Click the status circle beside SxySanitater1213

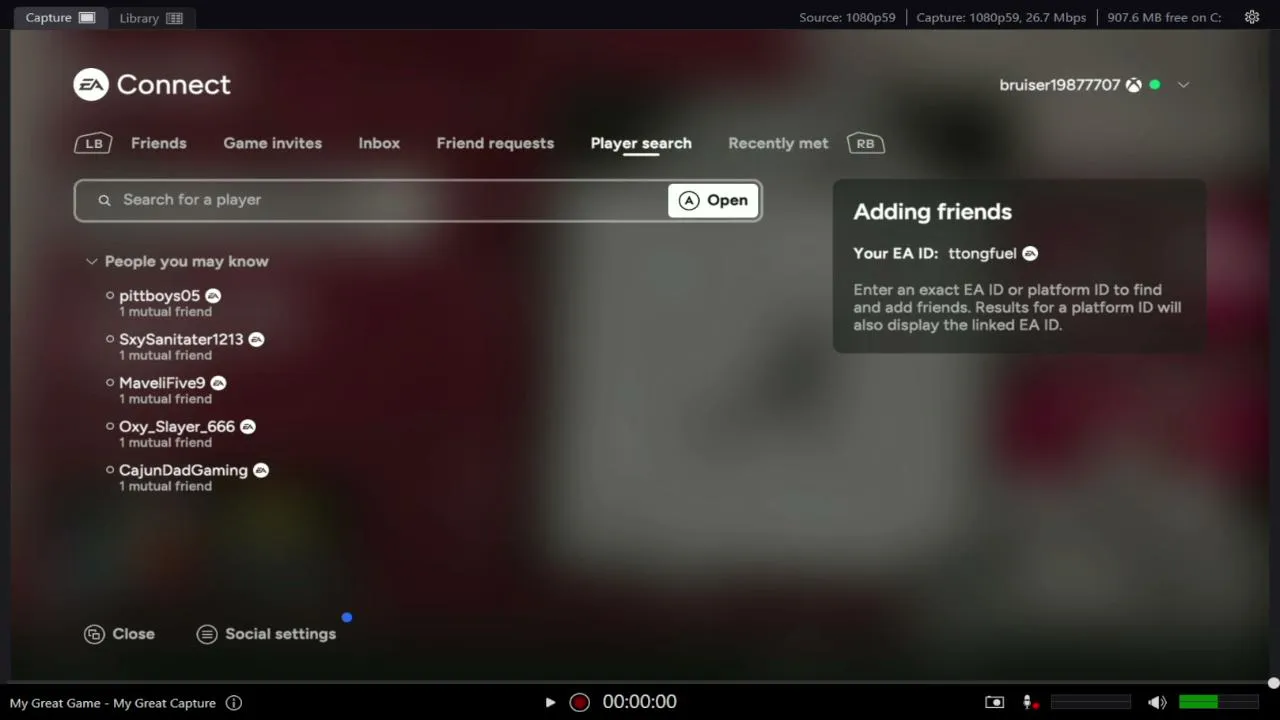pyautogui.click(x=110, y=340)
